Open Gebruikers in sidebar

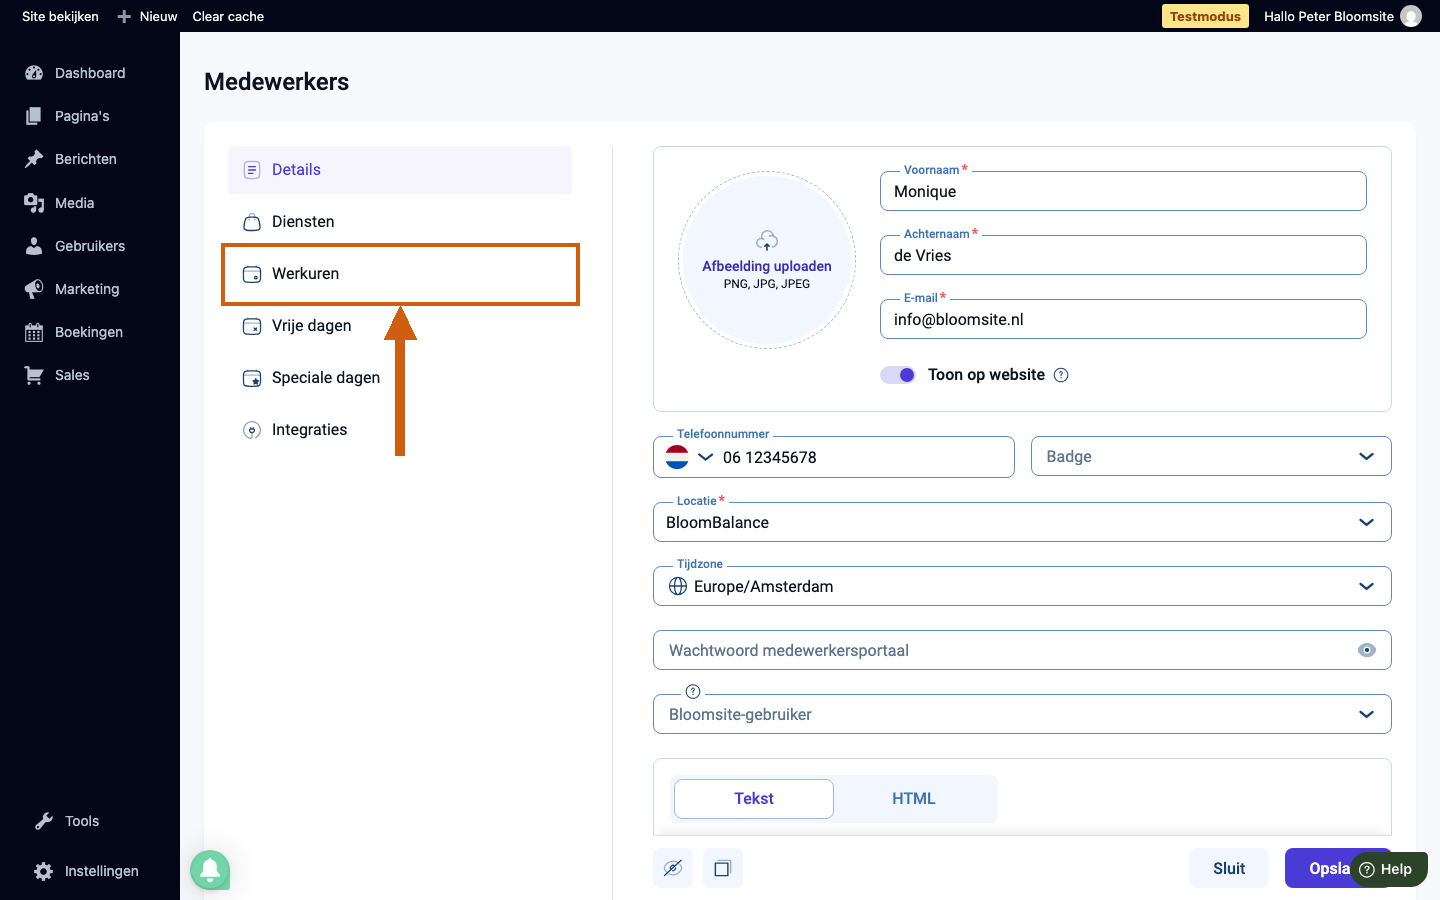[x=89, y=246]
